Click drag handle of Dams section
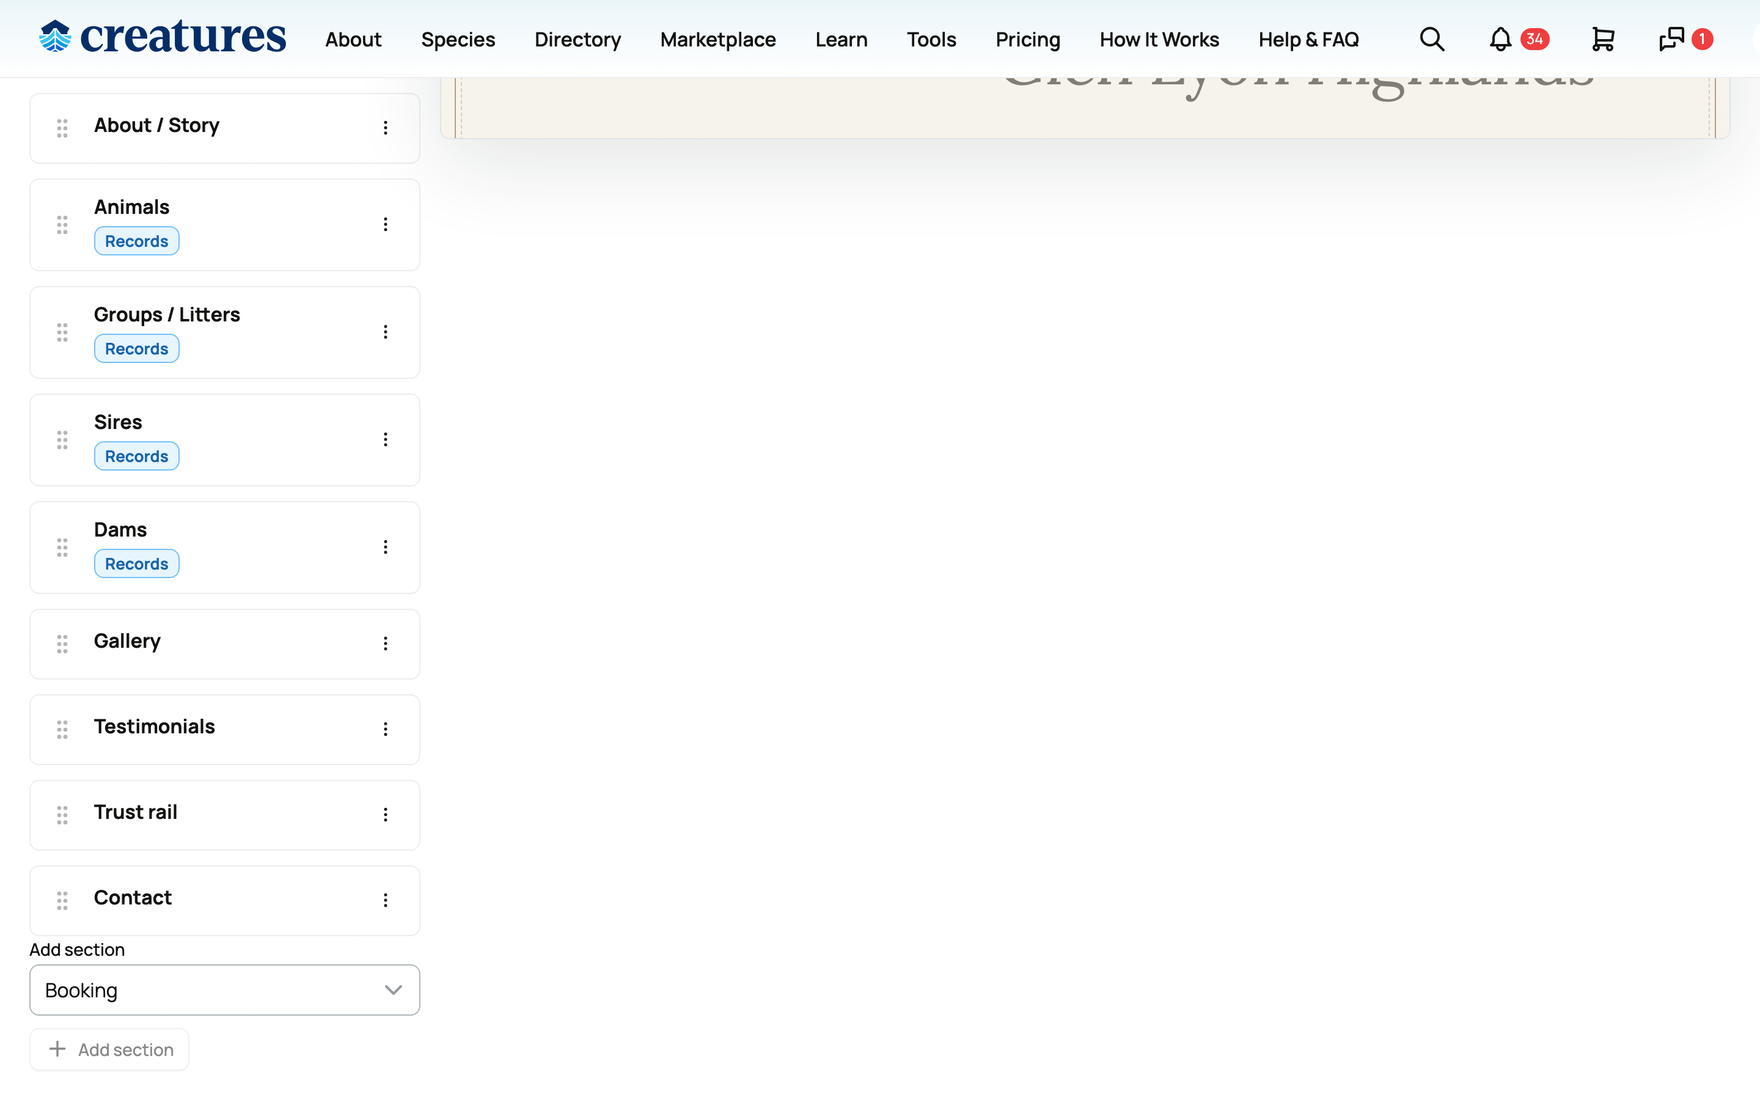1760x1100 pixels. pyautogui.click(x=62, y=547)
